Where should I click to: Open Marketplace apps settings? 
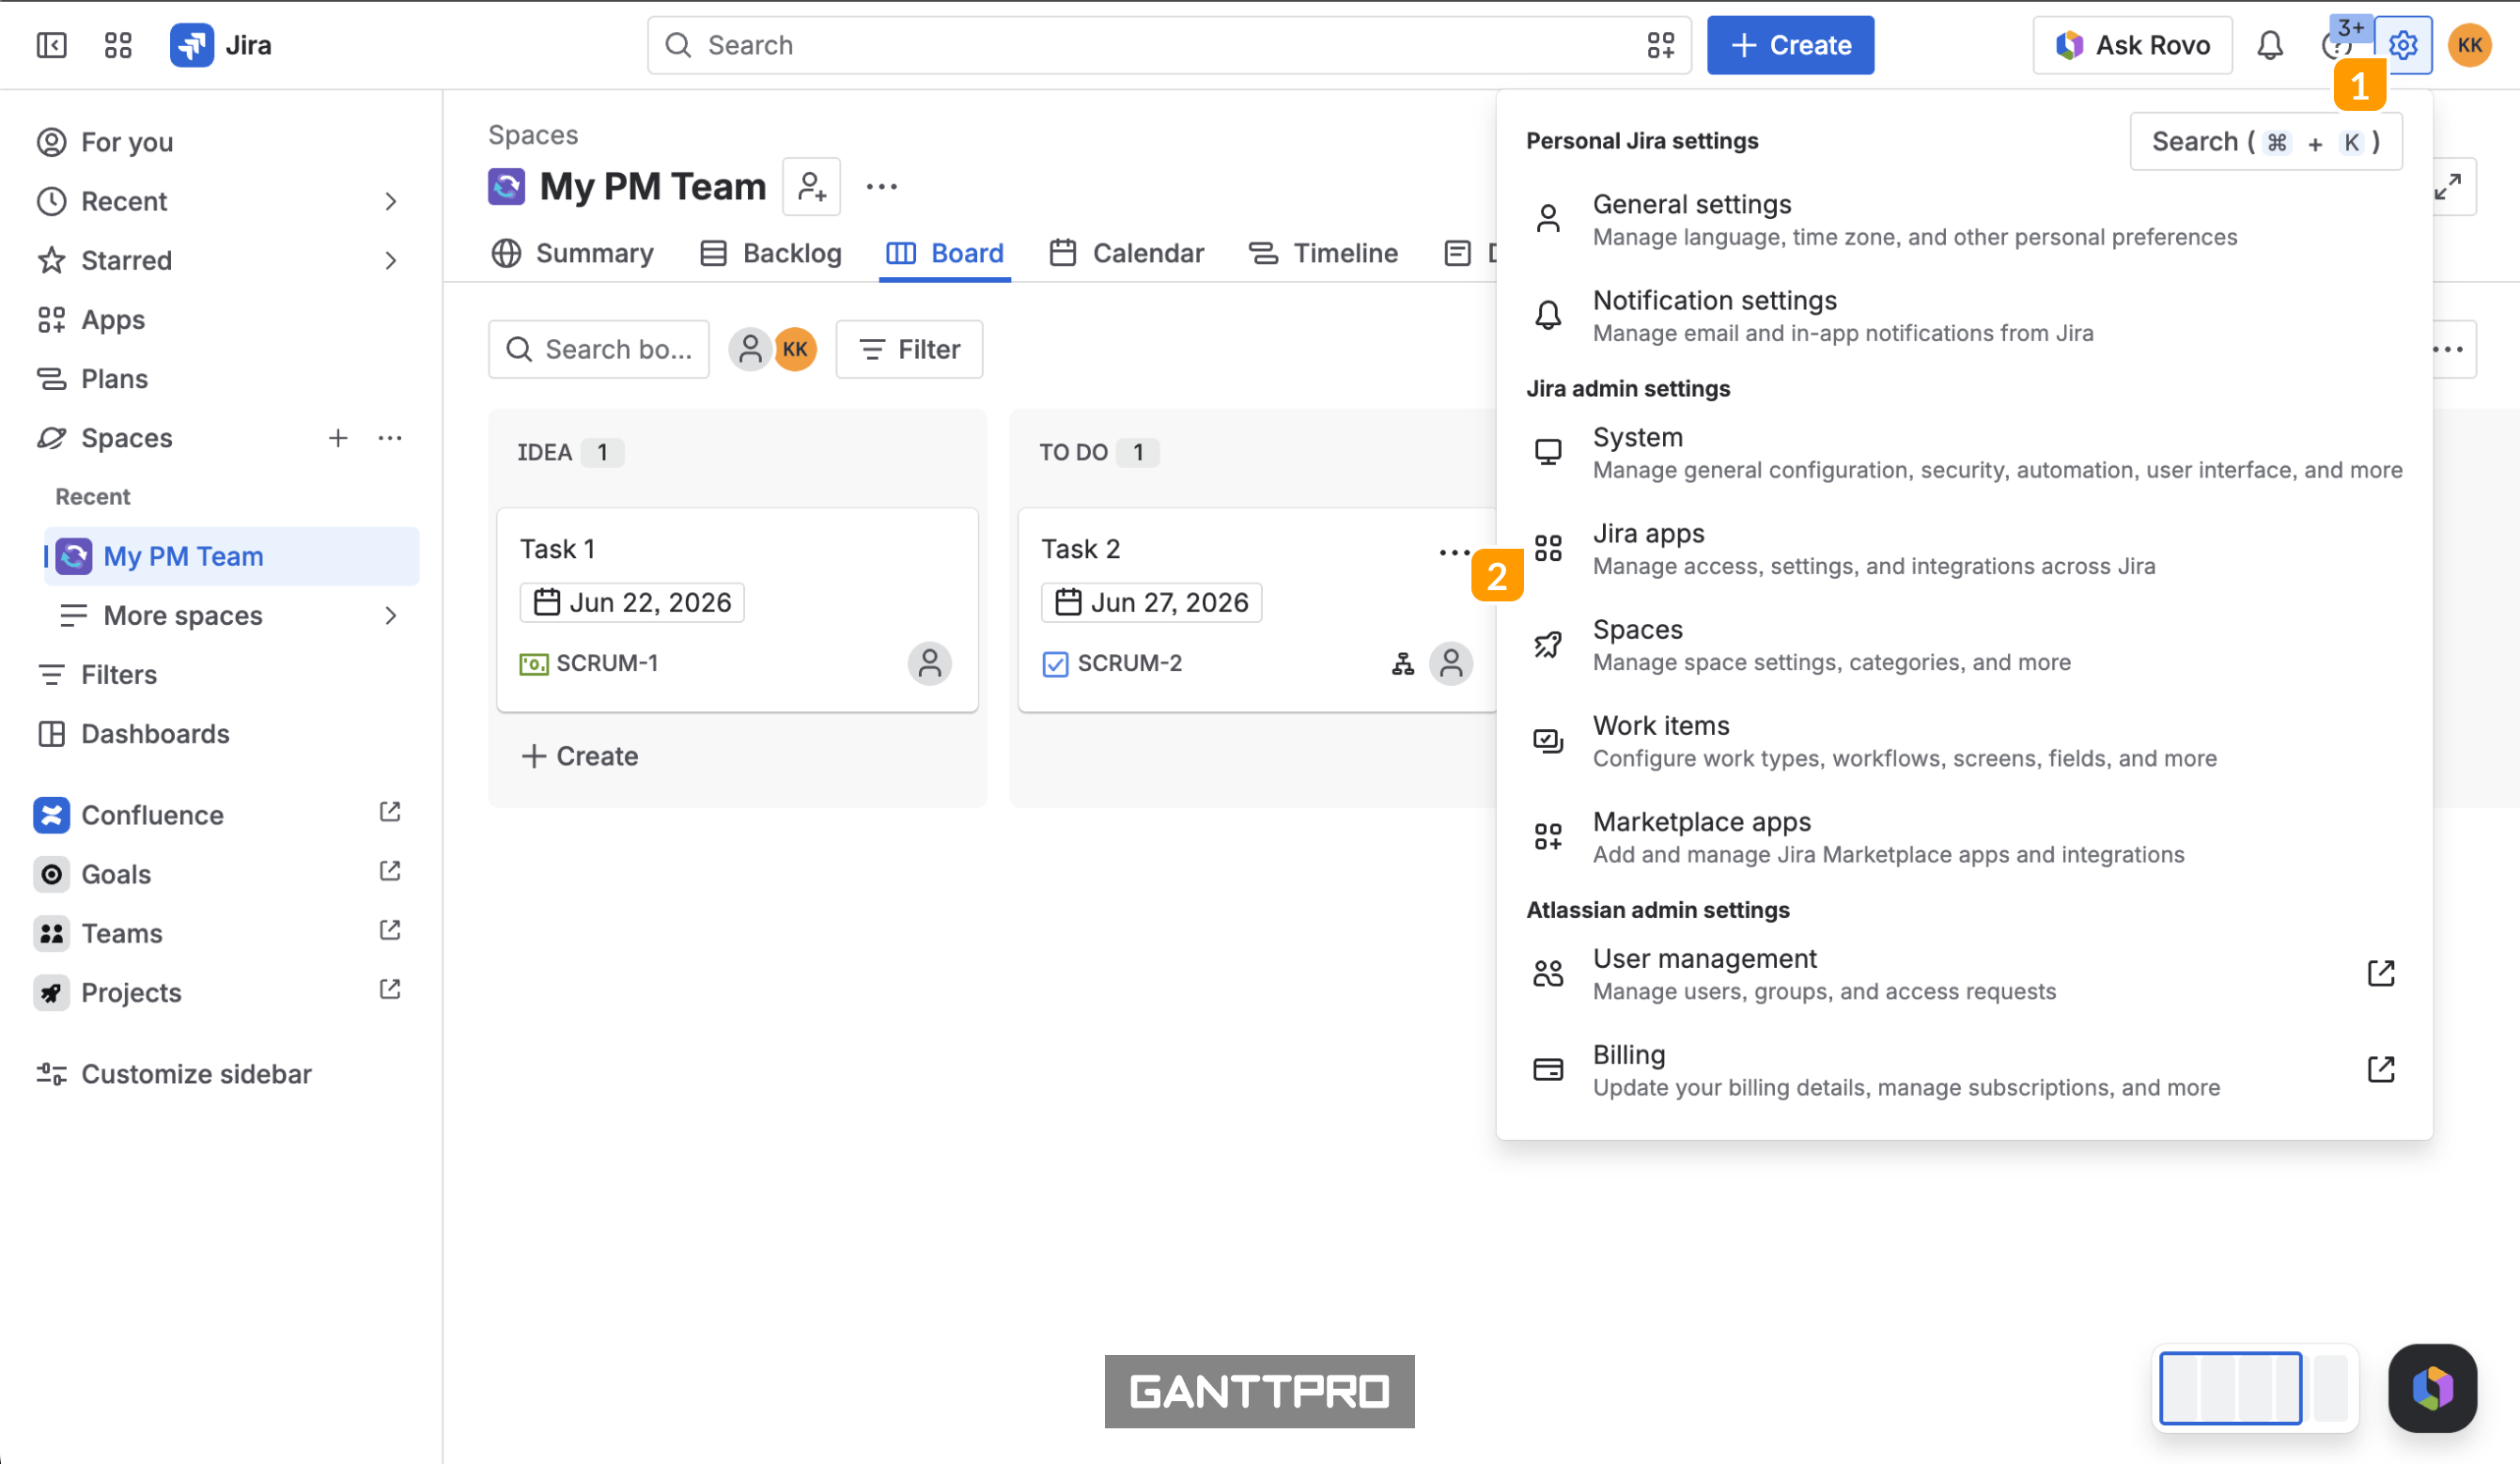pos(1964,837)
